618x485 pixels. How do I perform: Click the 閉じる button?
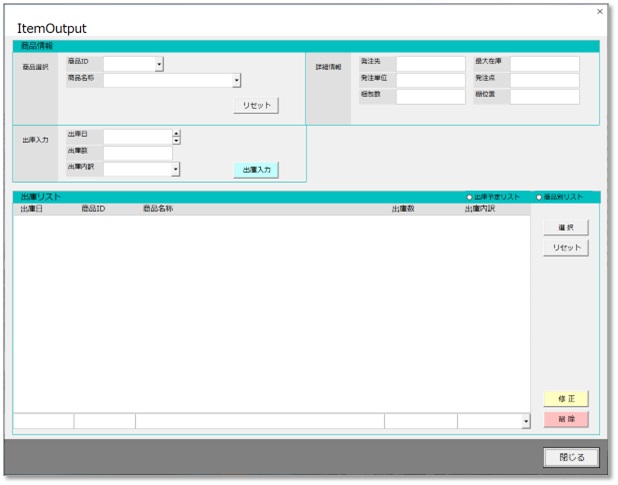tap(571, 457)
